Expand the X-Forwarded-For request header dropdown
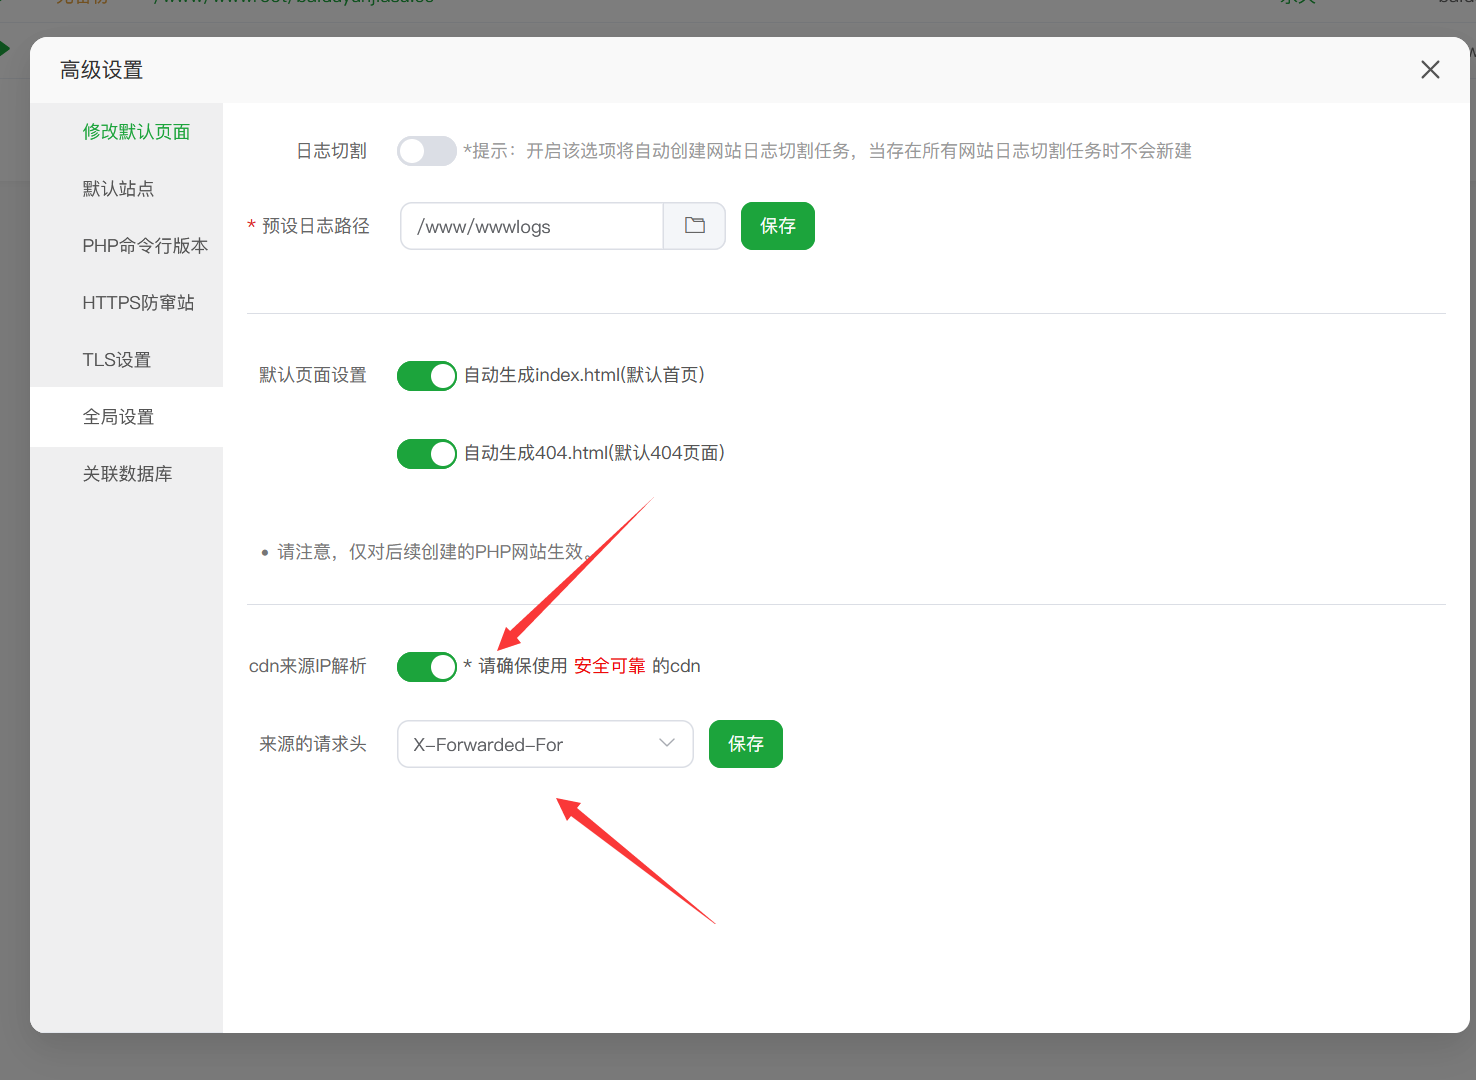 [x=545, y=744]
